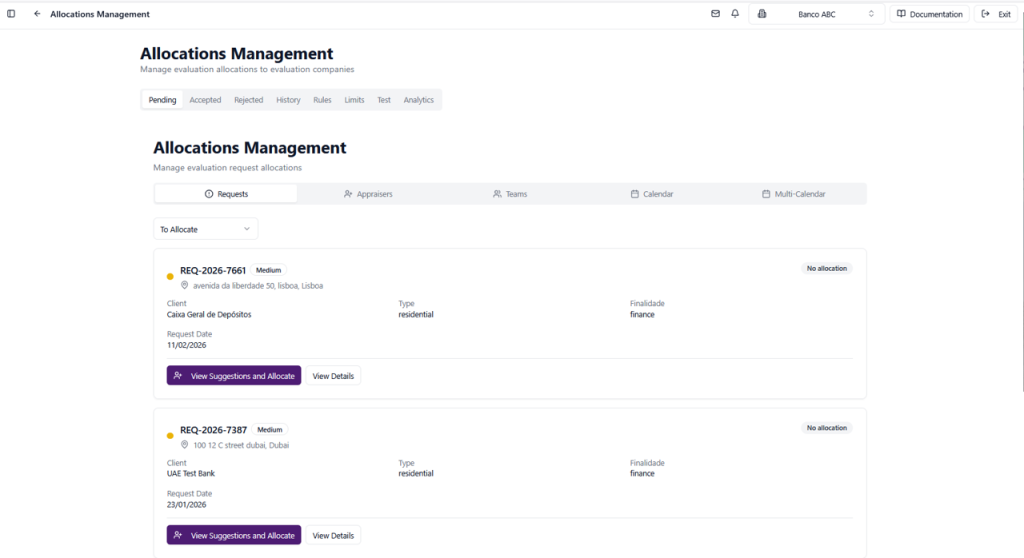Switch to the Teams view tab

coord(510,194)
